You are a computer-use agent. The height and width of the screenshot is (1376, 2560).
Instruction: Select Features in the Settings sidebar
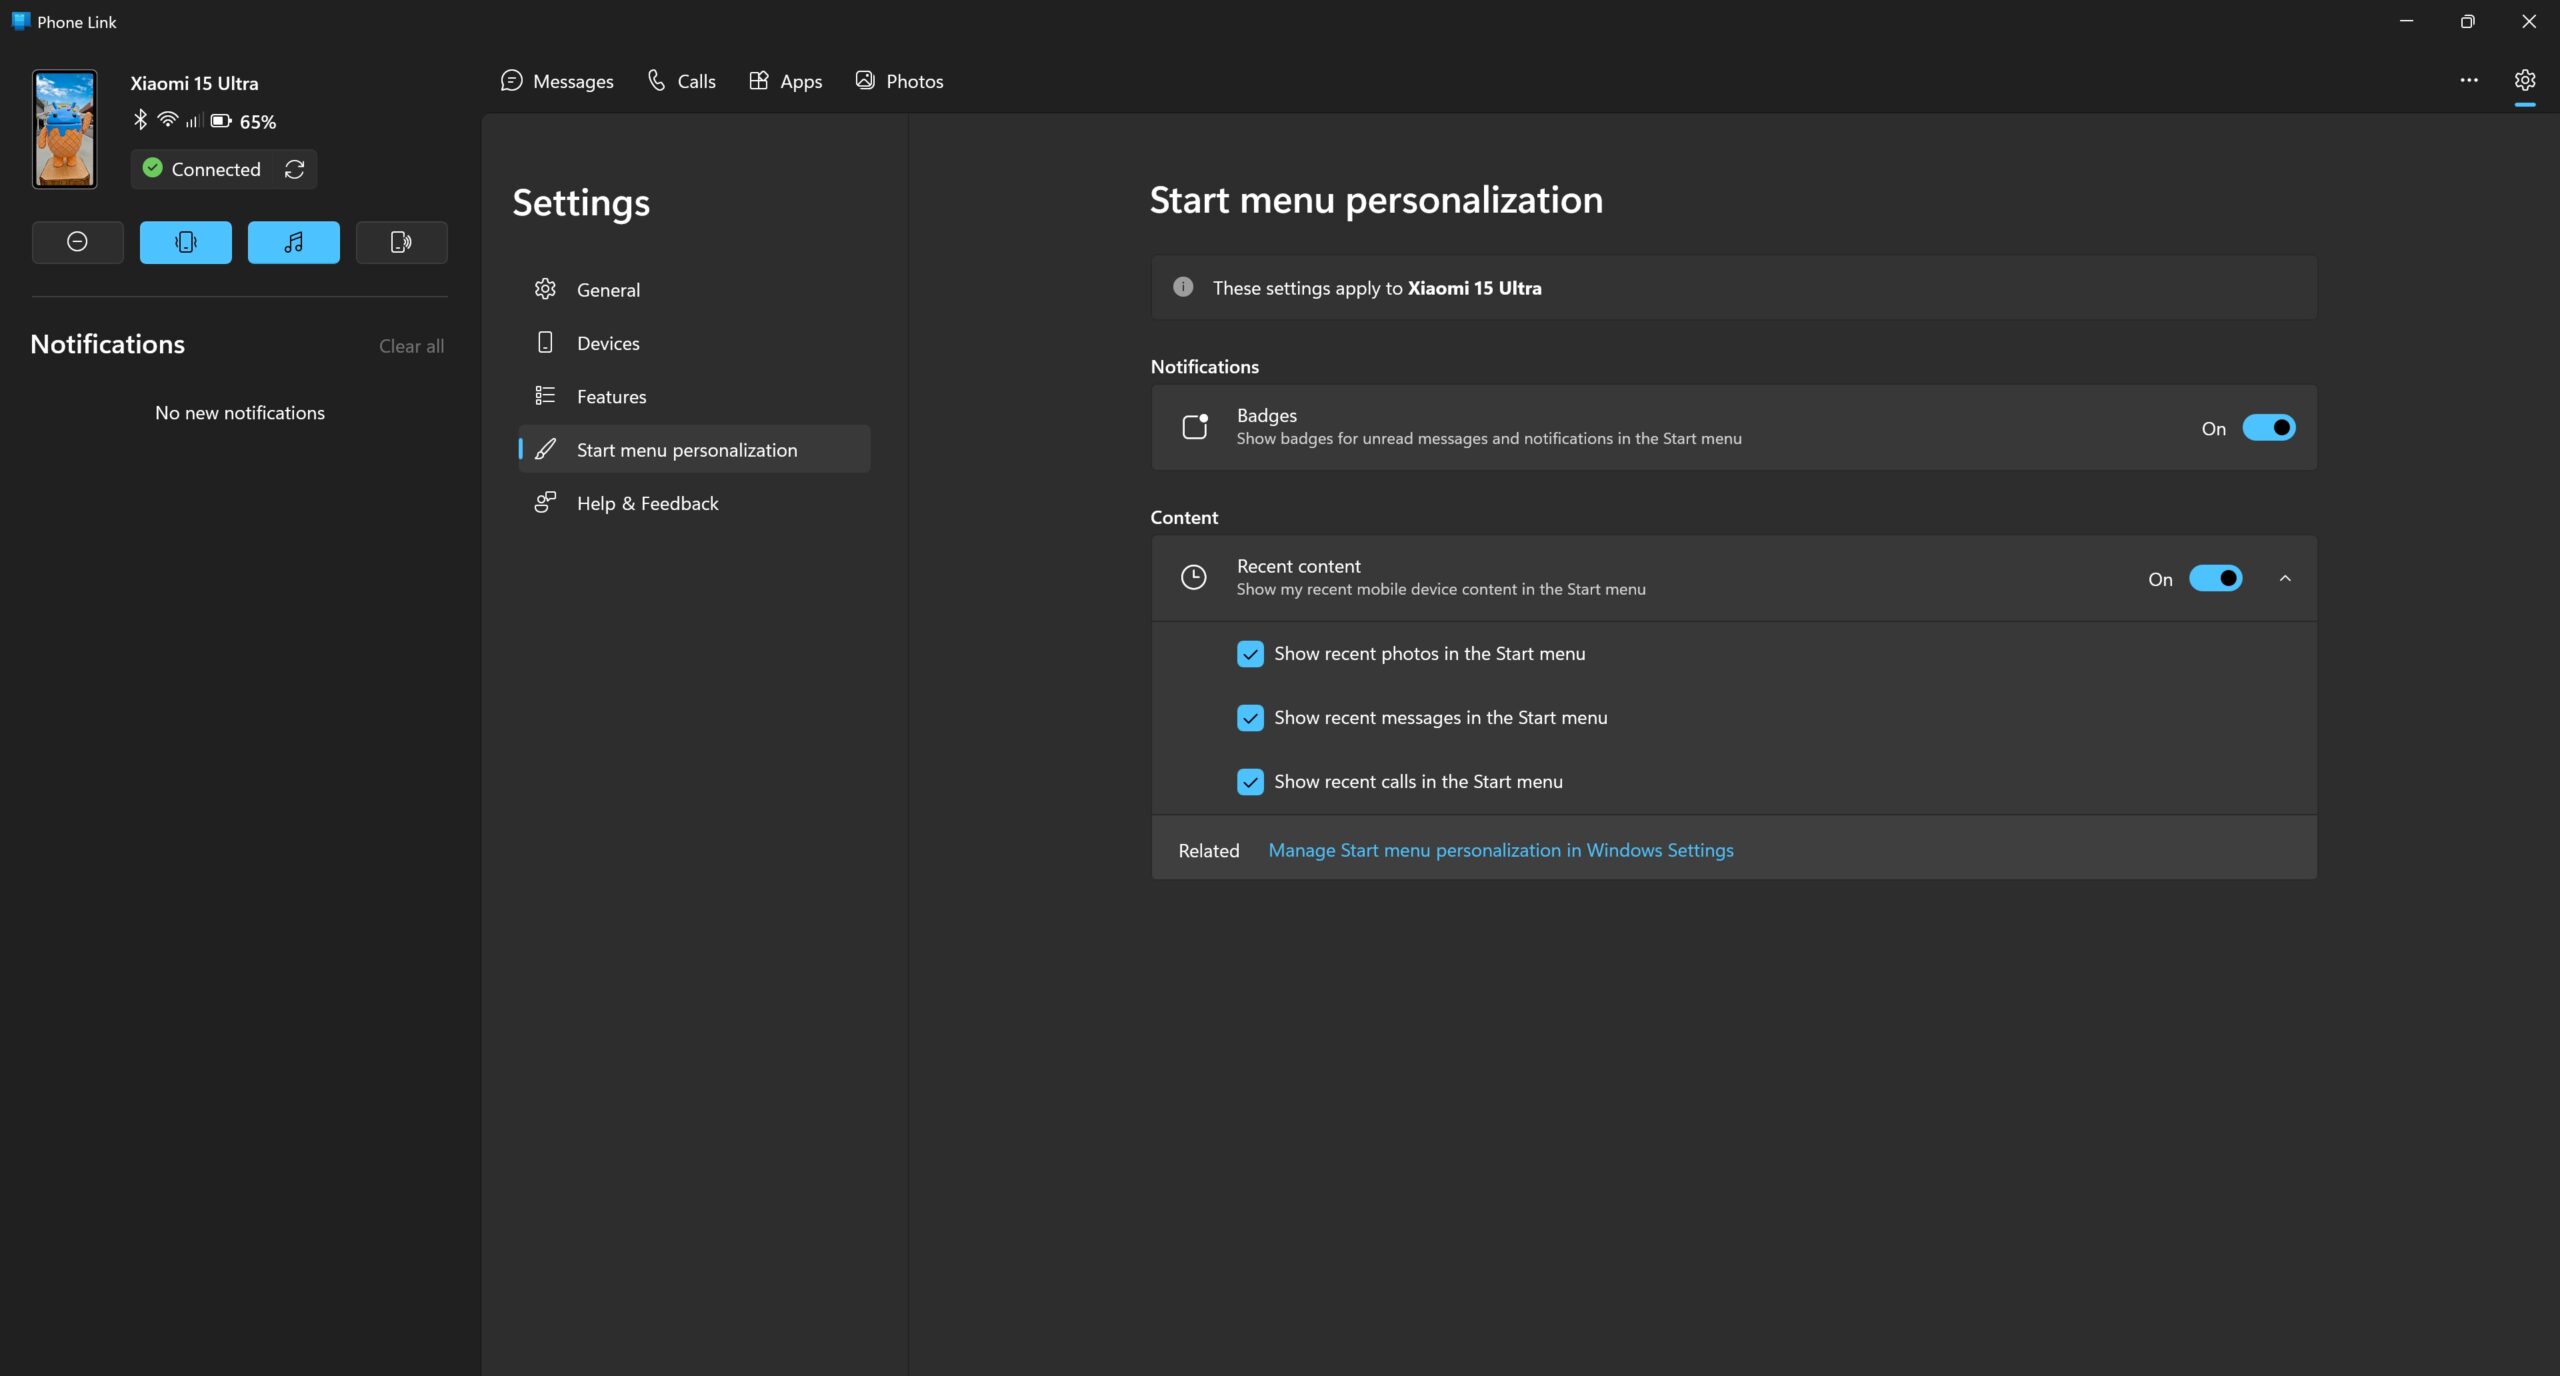tap(611, 397)
